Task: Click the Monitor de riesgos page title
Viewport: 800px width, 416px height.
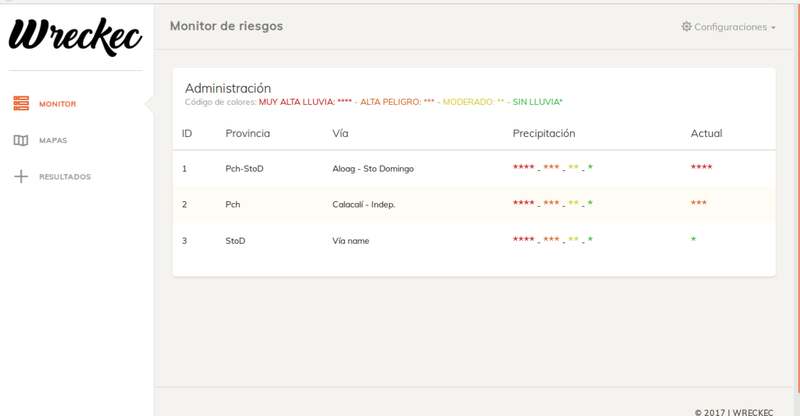Action: tap(226, 26)
